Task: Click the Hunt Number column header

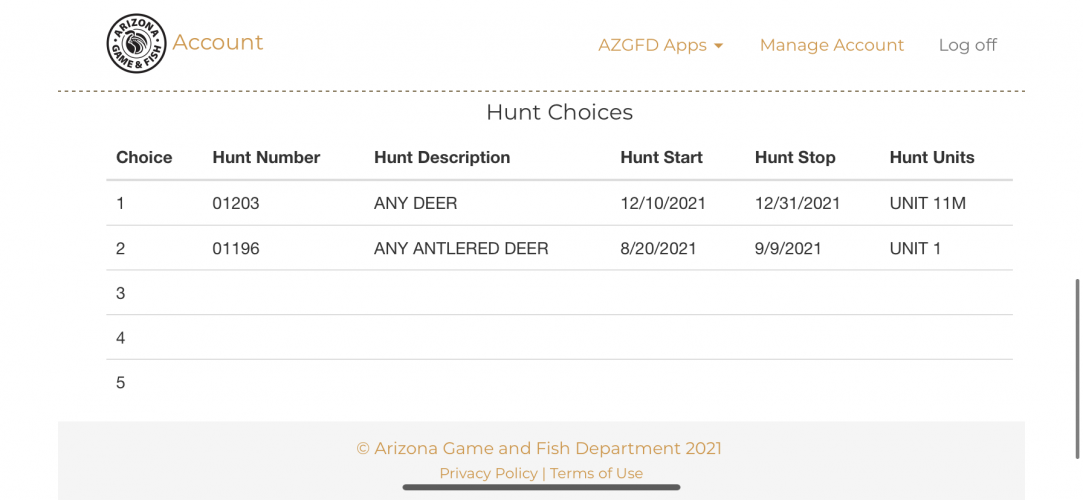Action: [x=267, y=157]
